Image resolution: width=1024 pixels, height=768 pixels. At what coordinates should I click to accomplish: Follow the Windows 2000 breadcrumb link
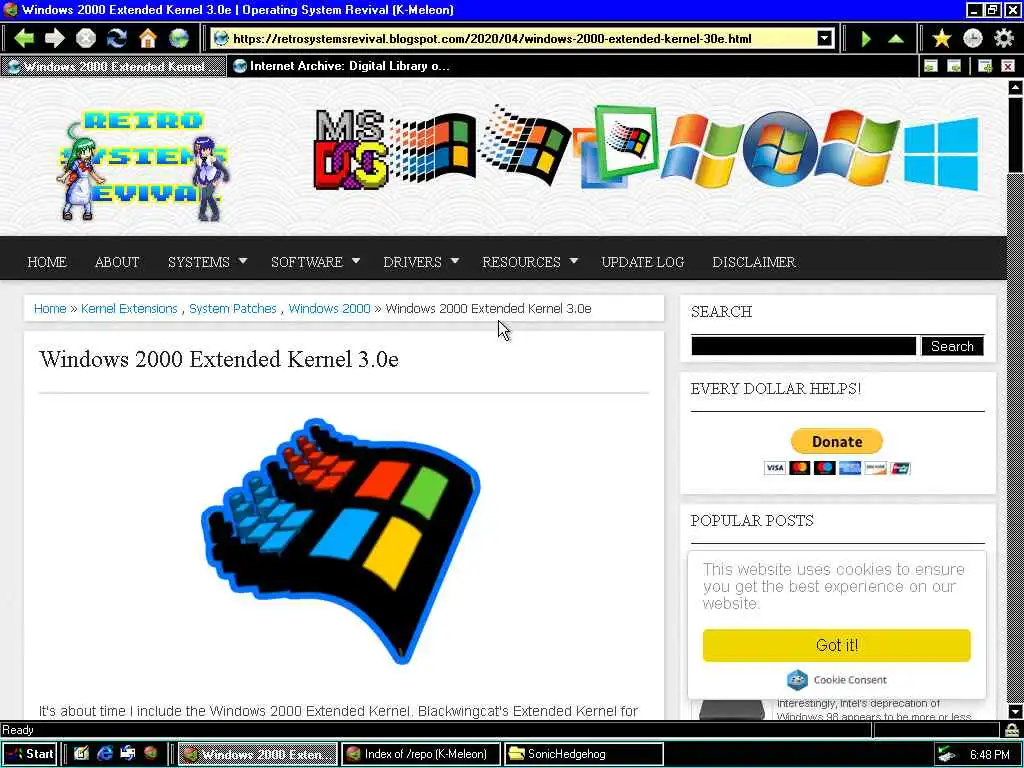pyautogui.click(x=329, y=308)
